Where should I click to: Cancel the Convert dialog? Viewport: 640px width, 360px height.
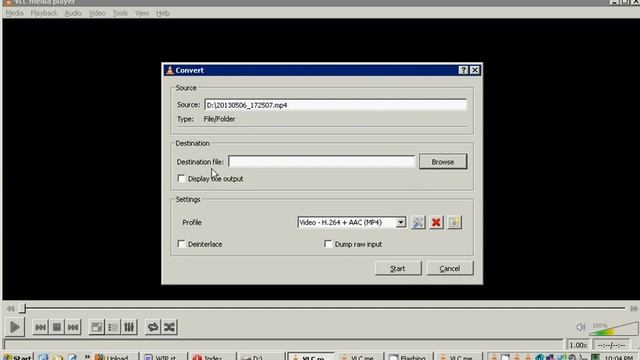(450, 268)
